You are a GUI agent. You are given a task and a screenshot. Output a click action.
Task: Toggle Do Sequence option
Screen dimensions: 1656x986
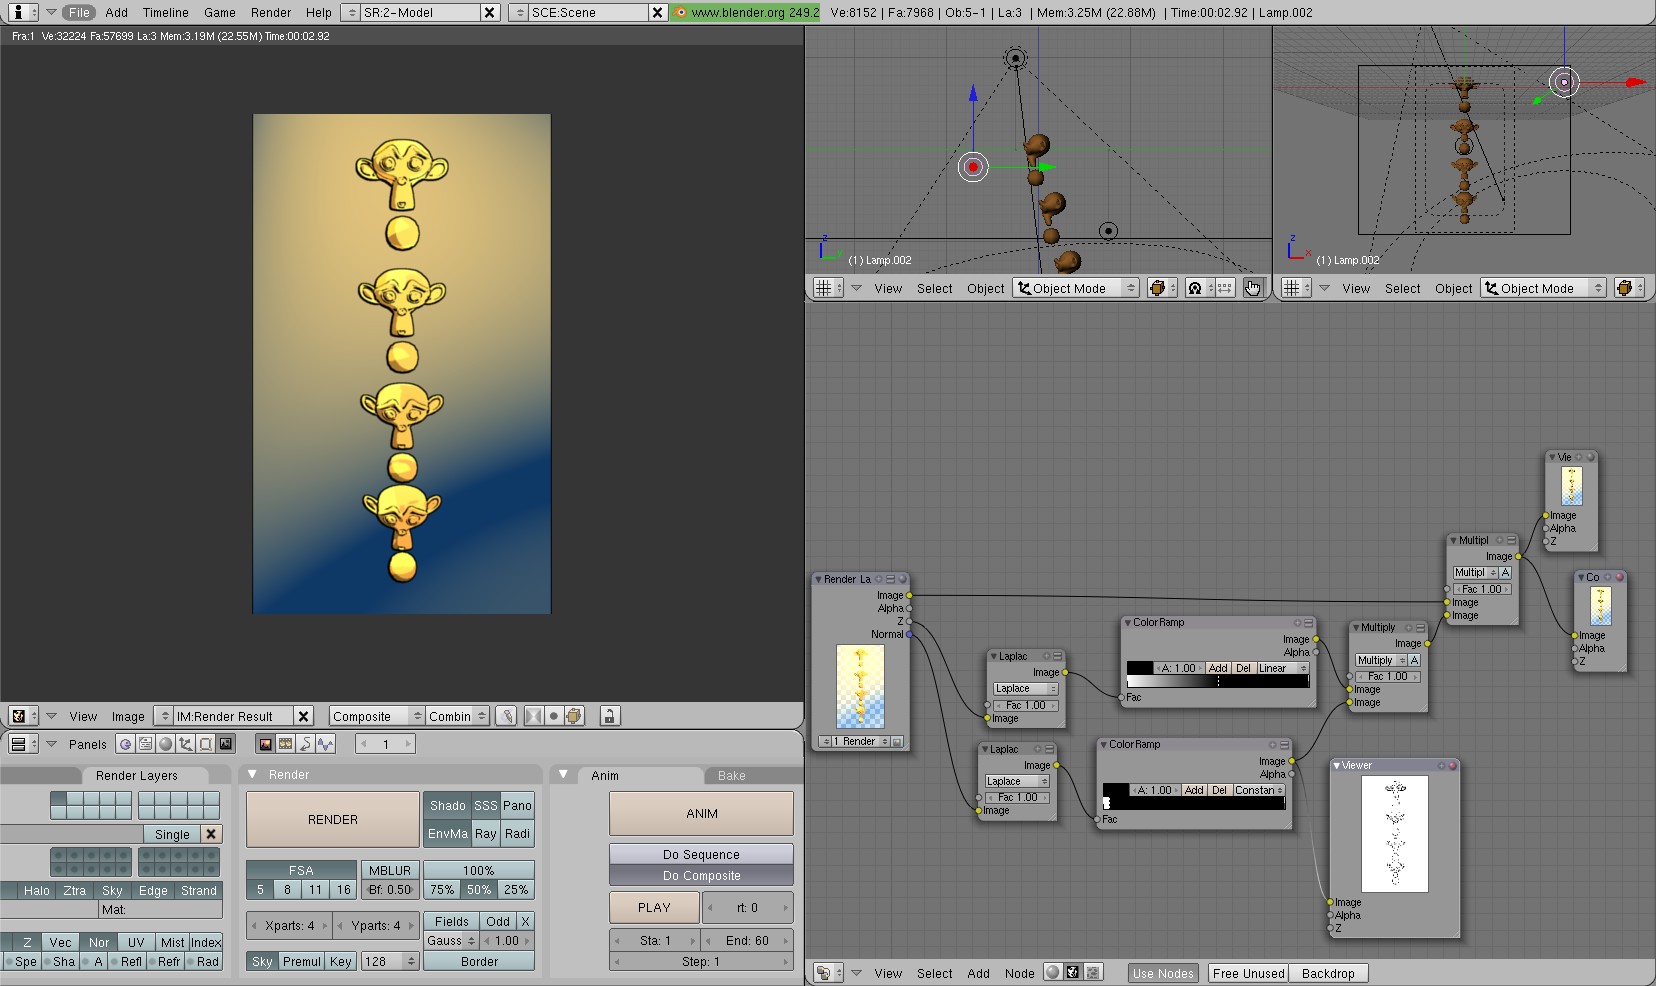click(x=701, y=854)
